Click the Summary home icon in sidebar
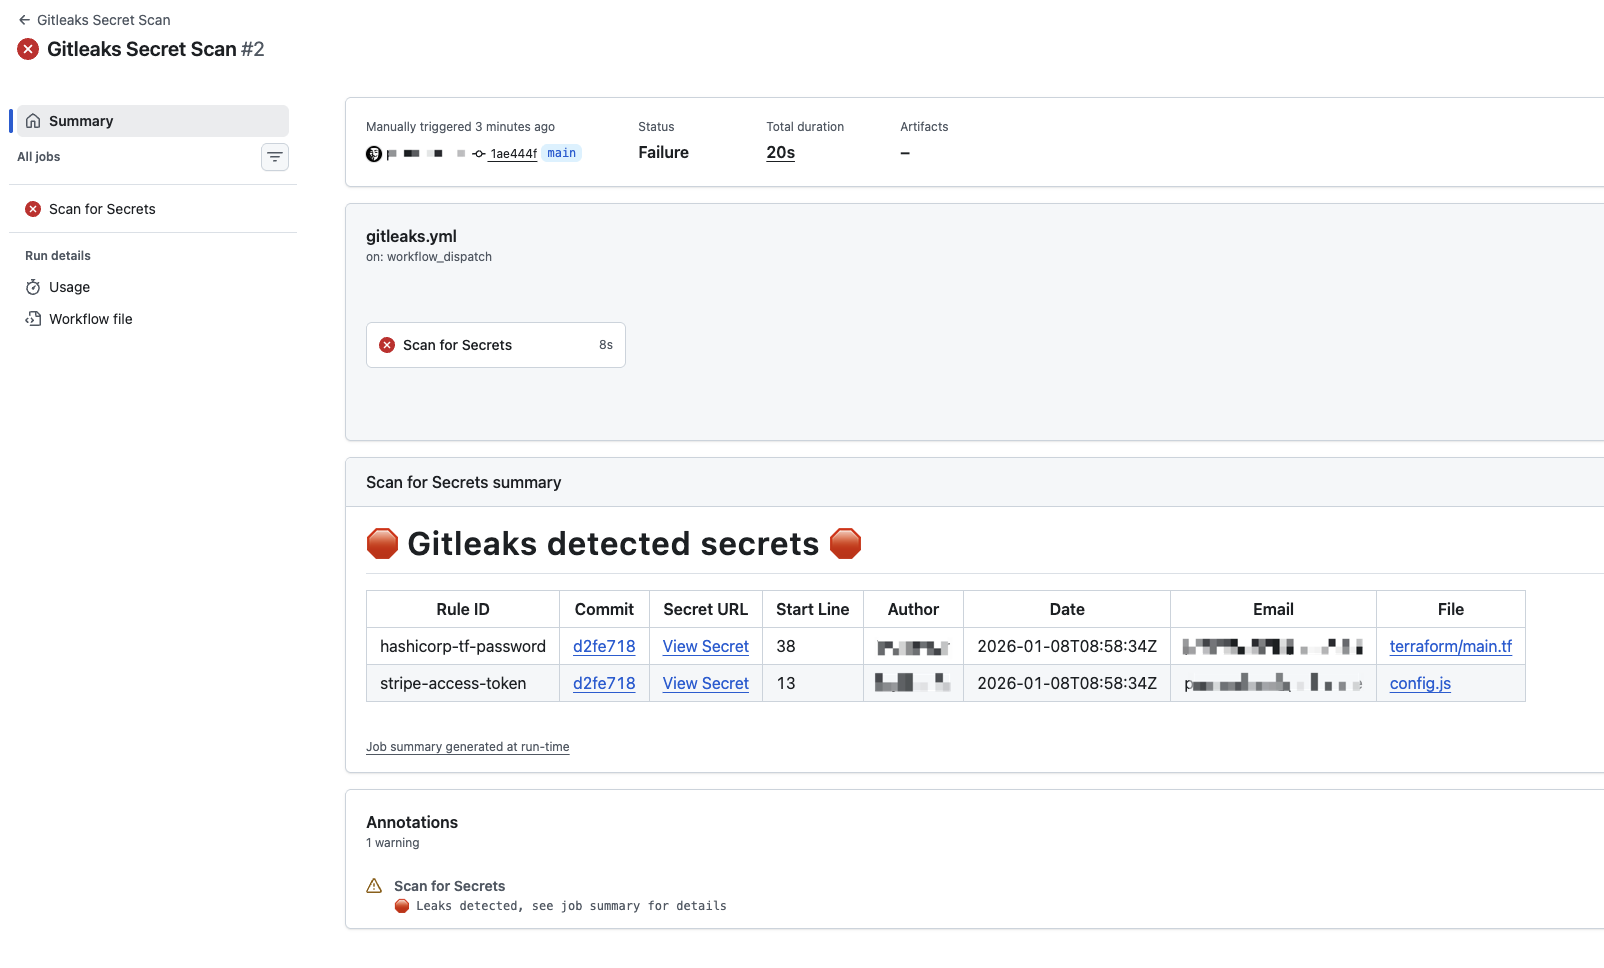 (33, 121)
